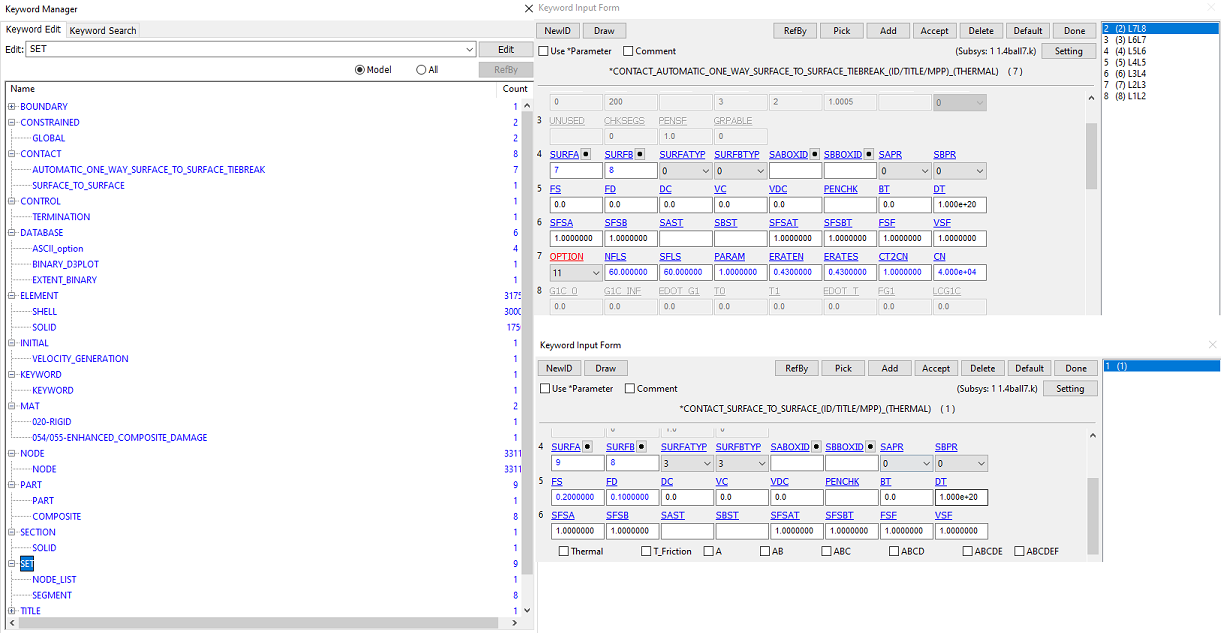Image resolution: width=1221 pixels, height=633 pixels.
Task: Select 054/055-ENHANCED_COMPOSITE_DAMAGE under MAT
Action: 120,438
